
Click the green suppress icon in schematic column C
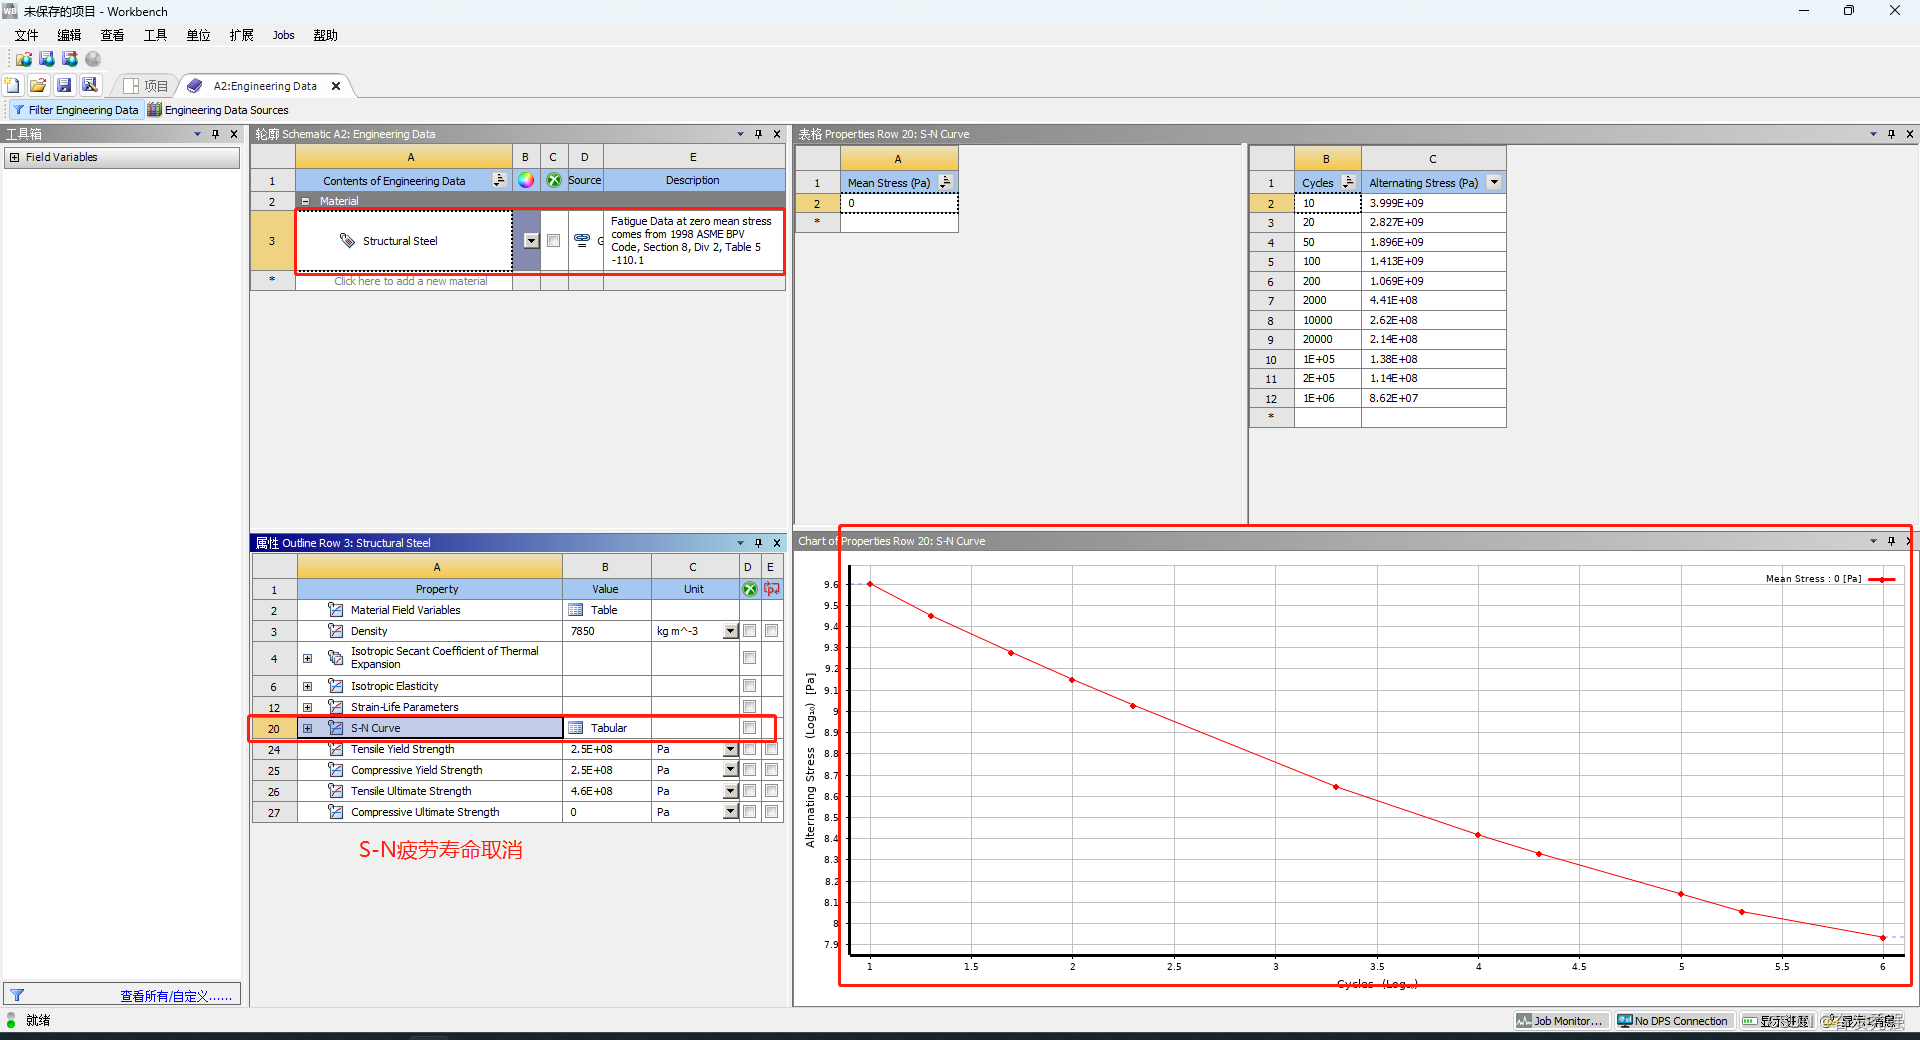tap(553, 180)
